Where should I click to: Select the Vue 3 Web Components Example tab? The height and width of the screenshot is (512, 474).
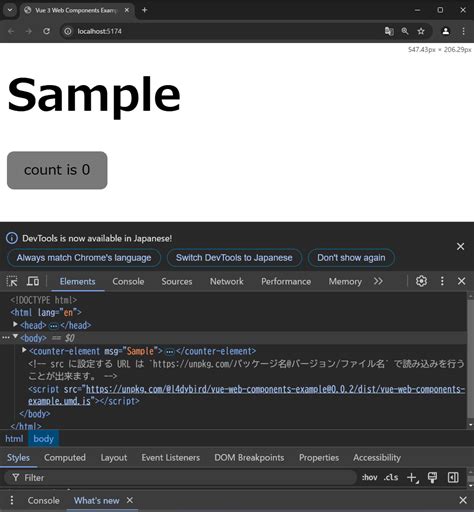(77, 10)
